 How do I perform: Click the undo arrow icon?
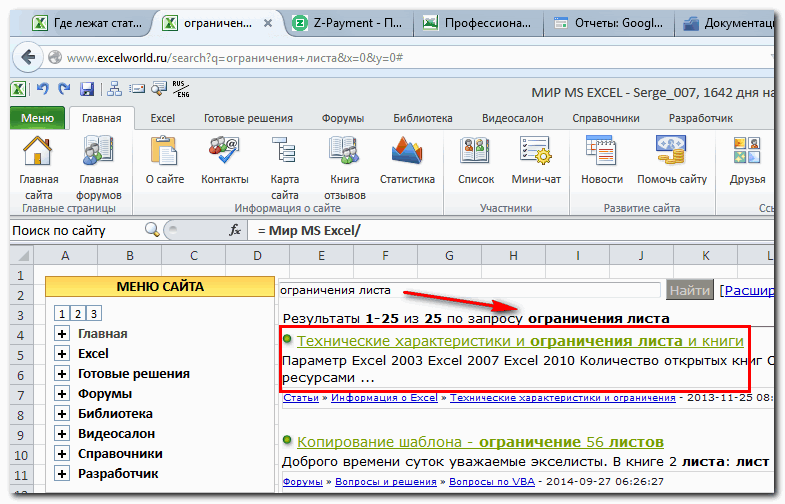(43, 90)
